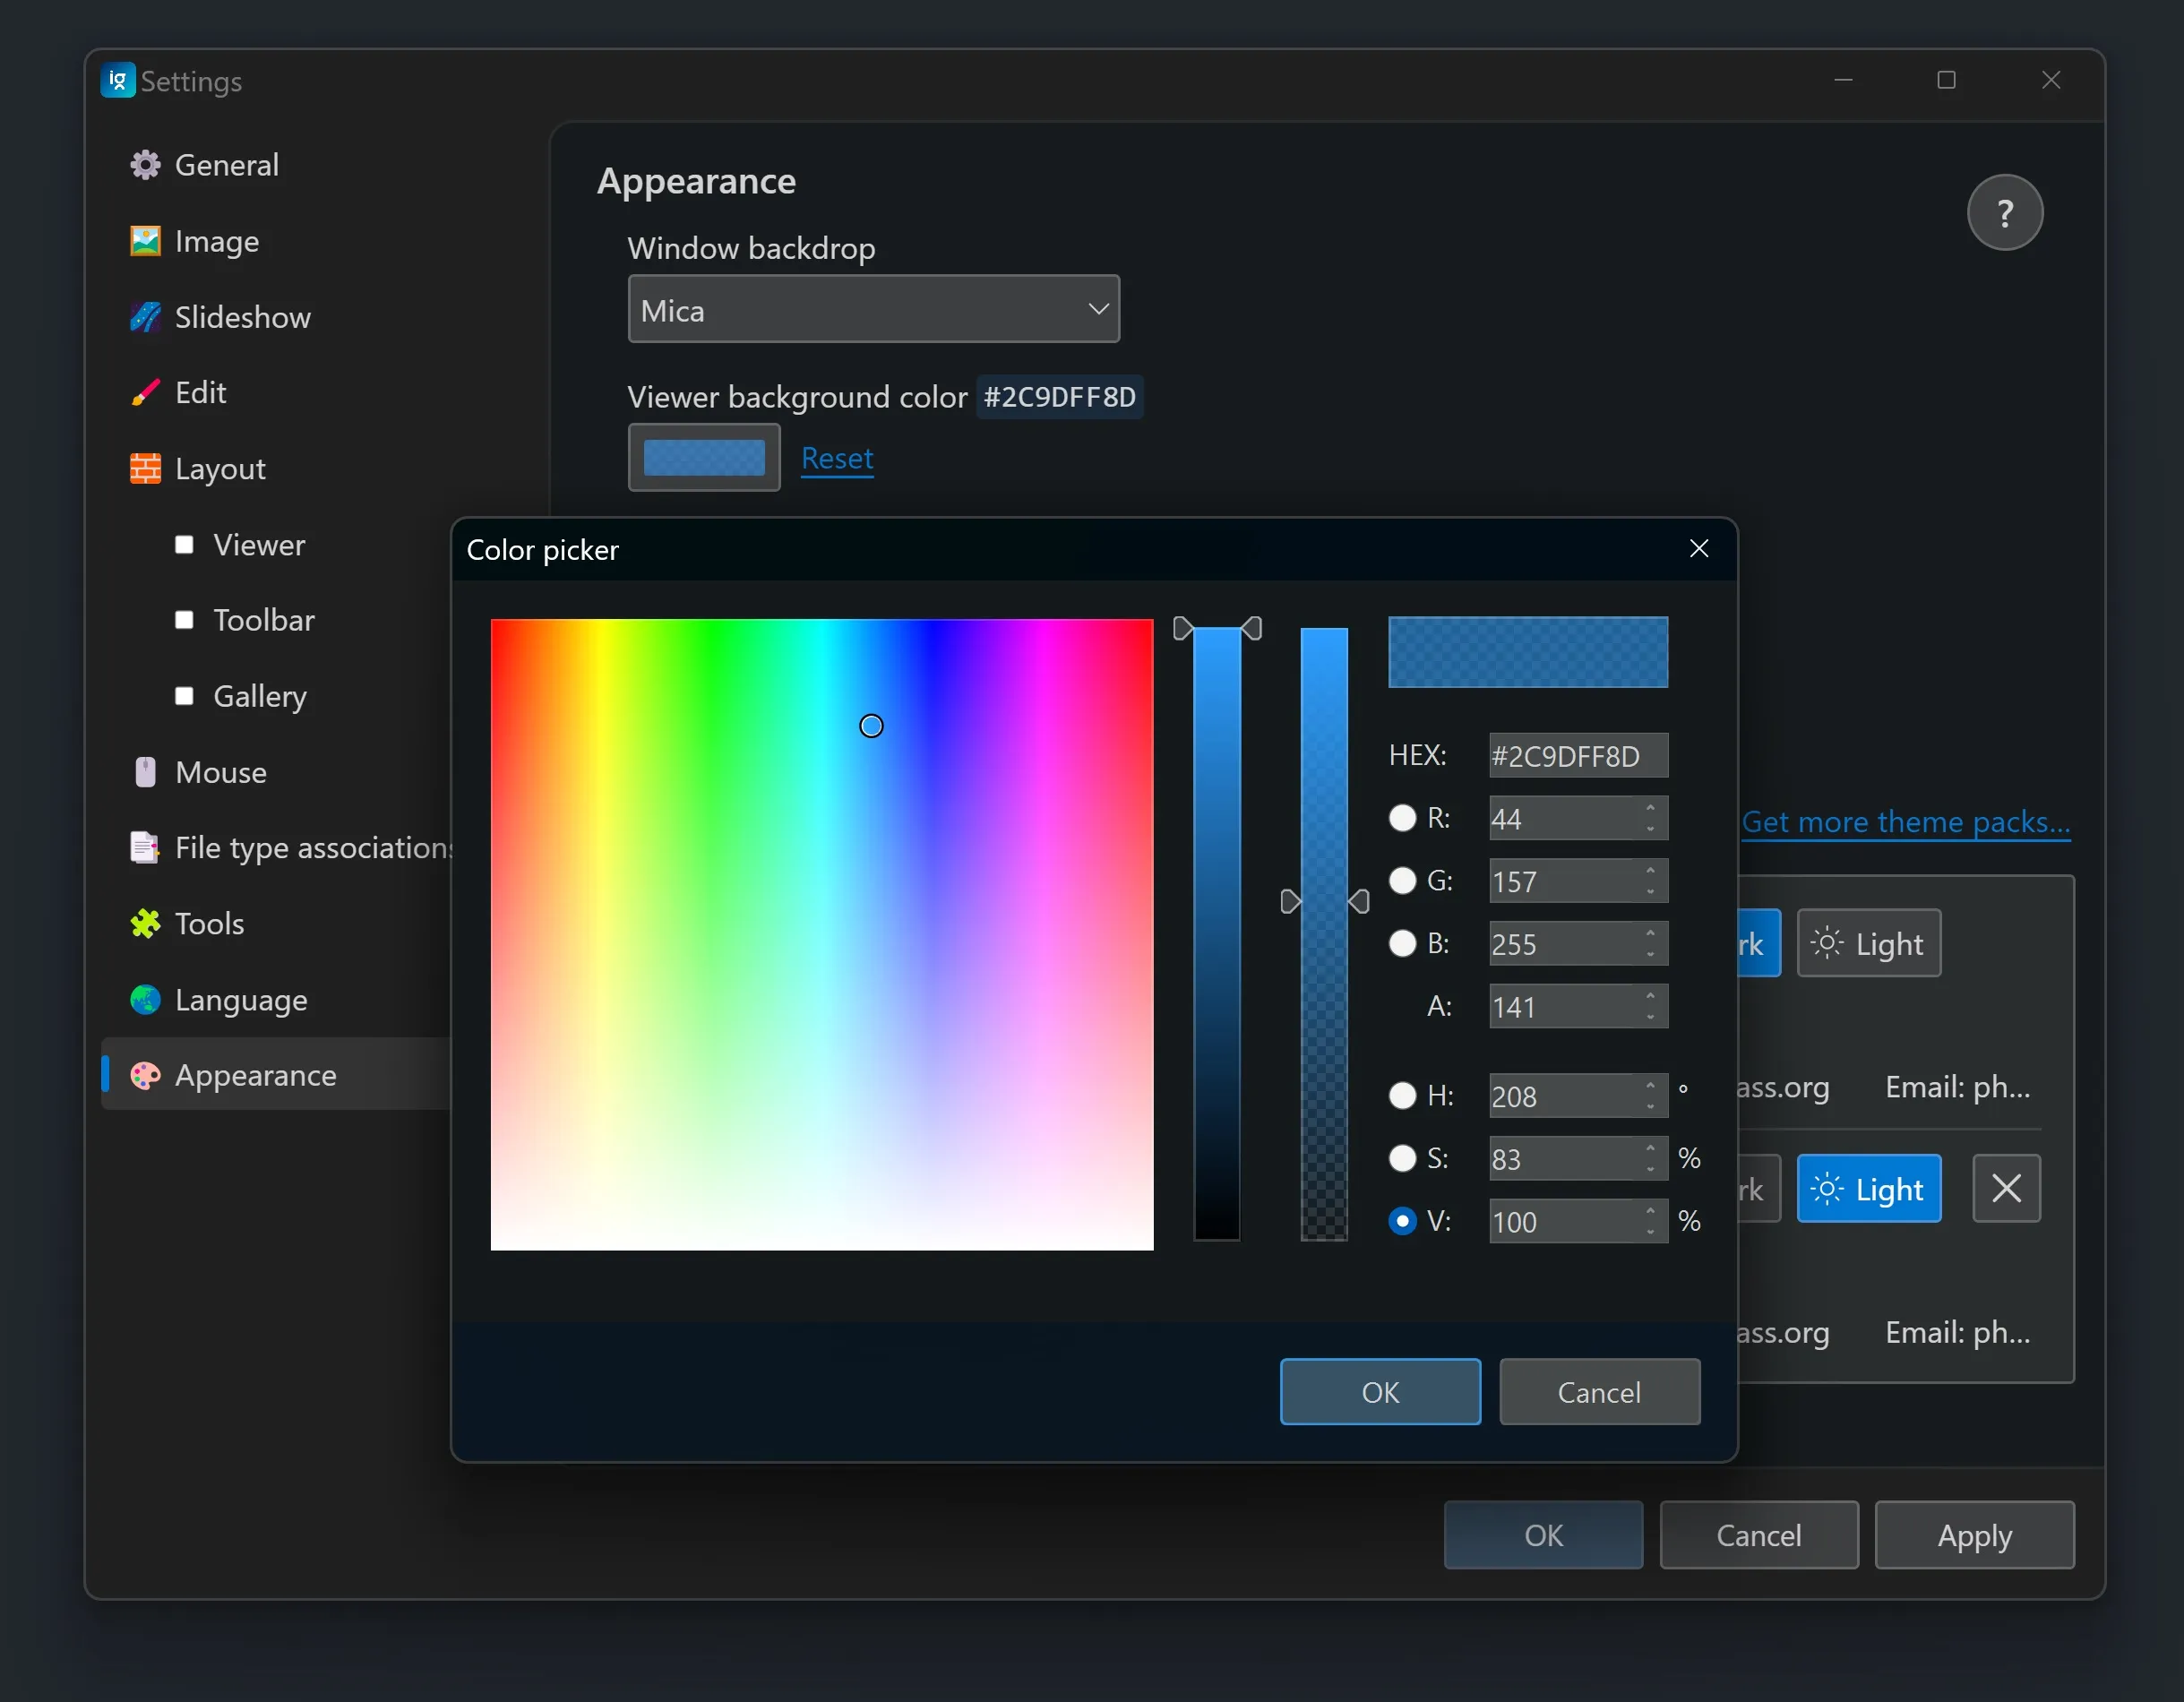Click the Layout bricks icon
The height and width of the screenshot is (1702, 2184).
(x=145, y=468)
